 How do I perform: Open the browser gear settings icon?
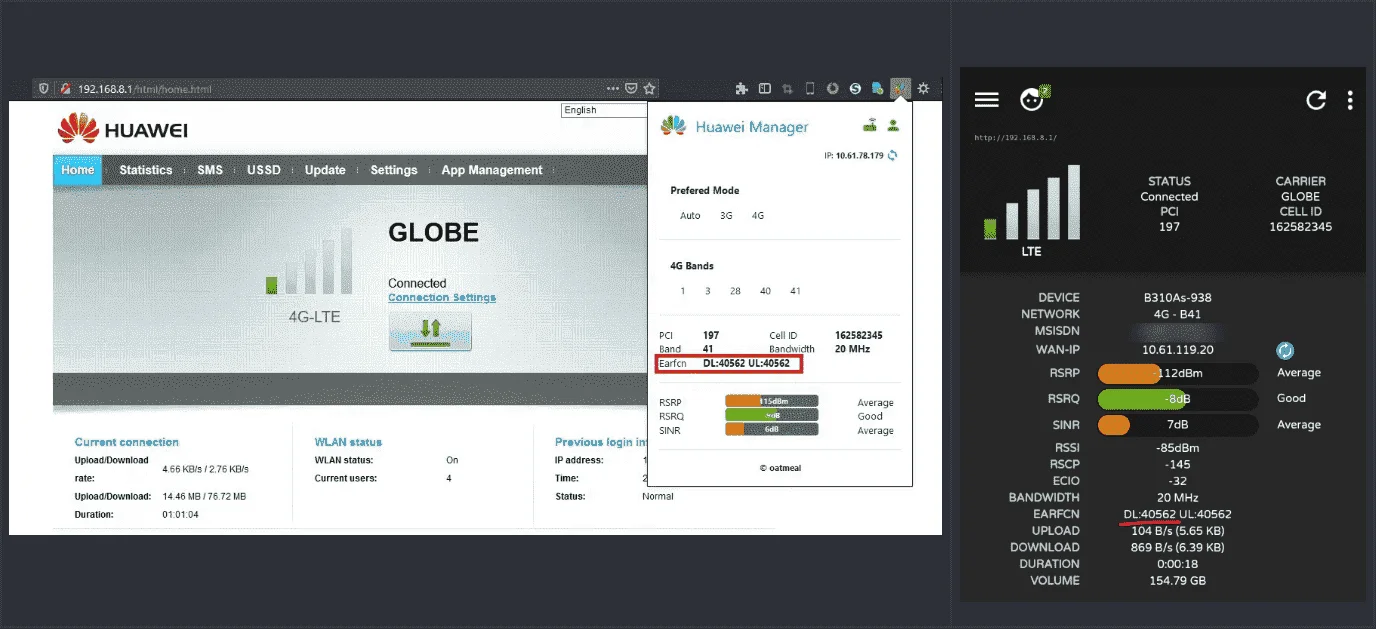pos(924,89)
